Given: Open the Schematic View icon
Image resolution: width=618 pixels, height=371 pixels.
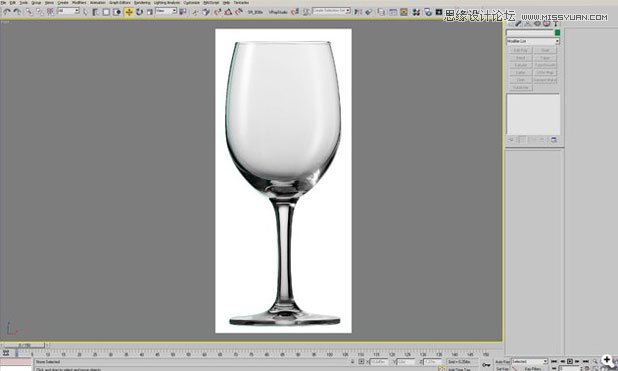Looking at the screenshot, I should [404, 12].
